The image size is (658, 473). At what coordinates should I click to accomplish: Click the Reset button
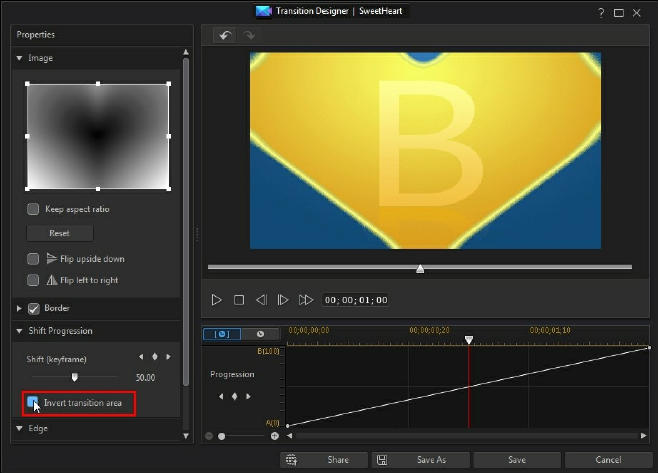coord(59,233)
